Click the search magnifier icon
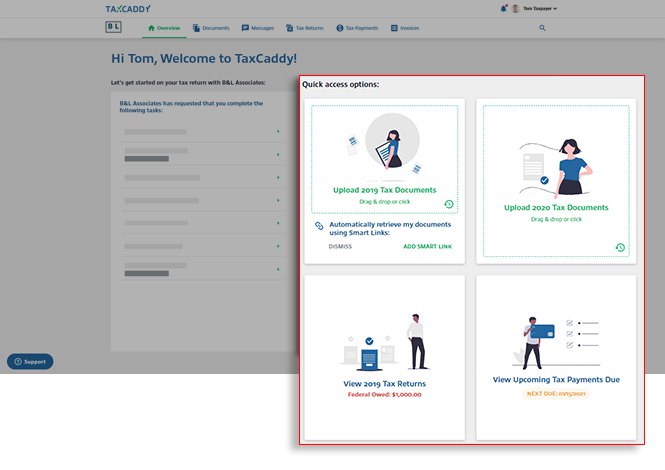The width and height of the screenshot is (665, 470). [x=542, y=28]
